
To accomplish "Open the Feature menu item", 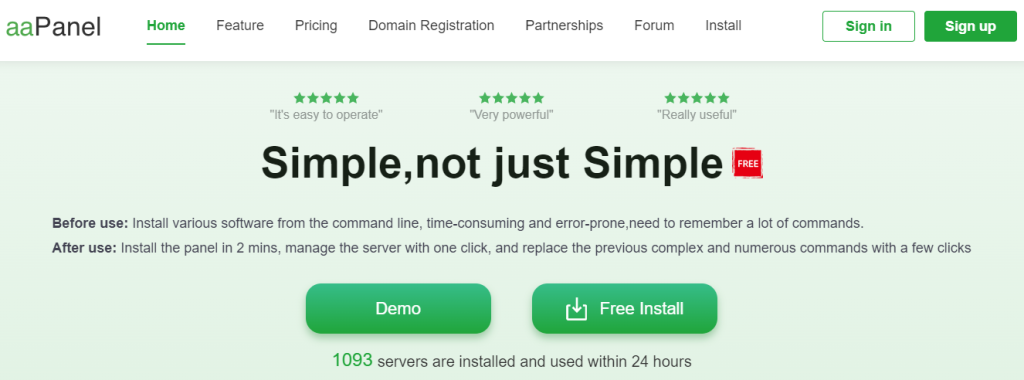I will [240, 26].
